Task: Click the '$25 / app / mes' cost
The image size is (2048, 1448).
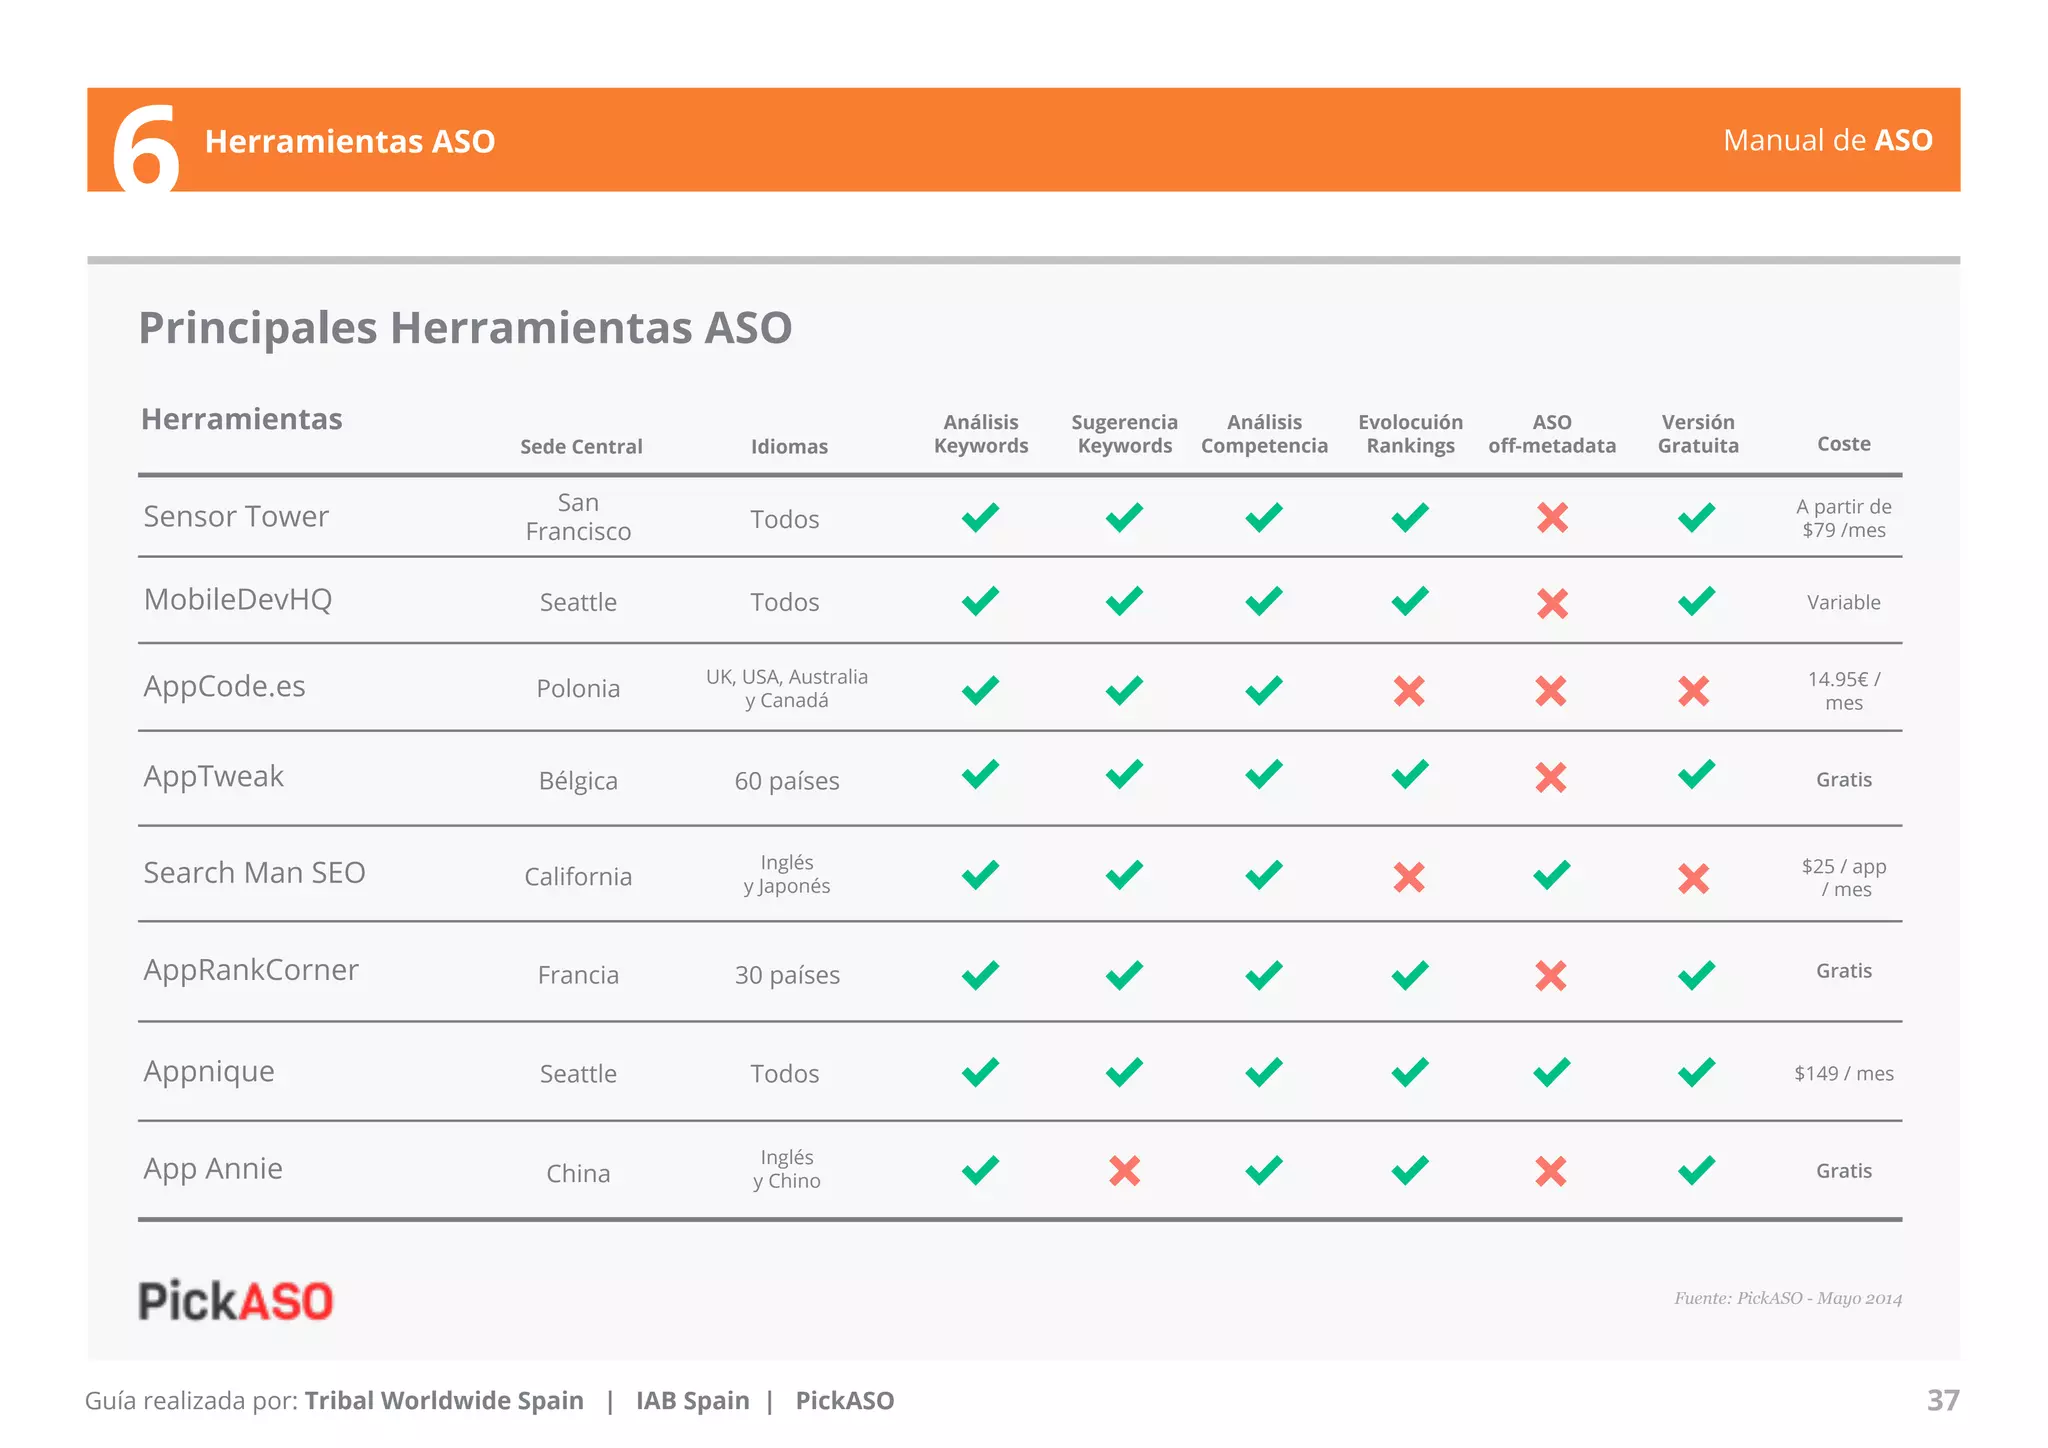Action: [x=1844, y=877]
